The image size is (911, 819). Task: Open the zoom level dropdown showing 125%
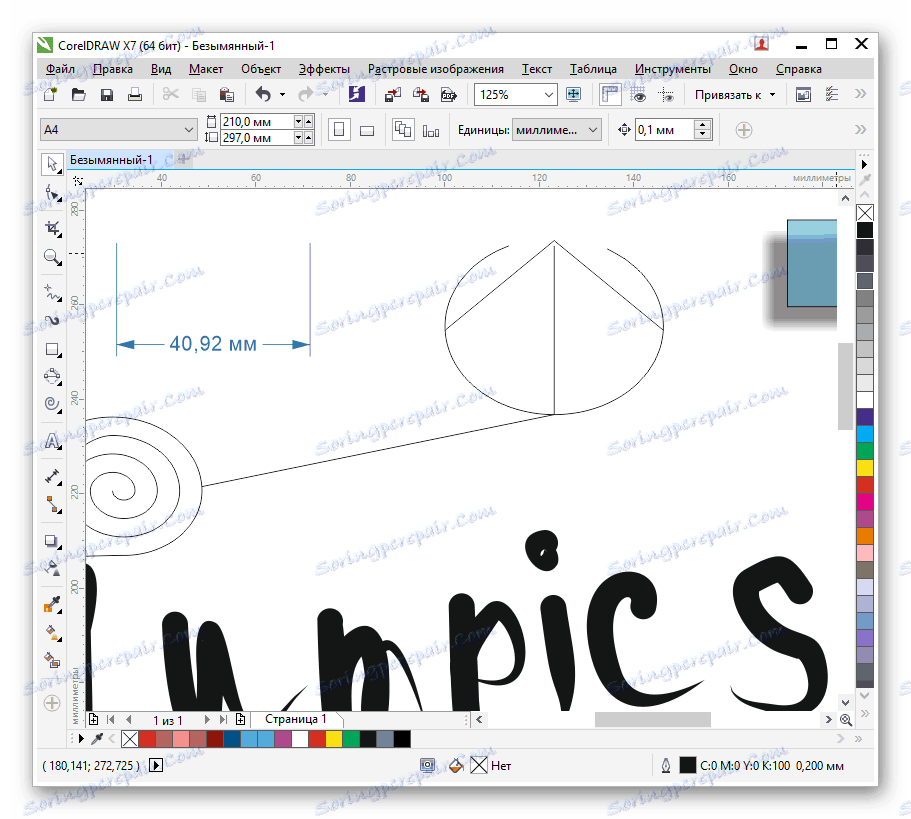[x=548, y=94]
